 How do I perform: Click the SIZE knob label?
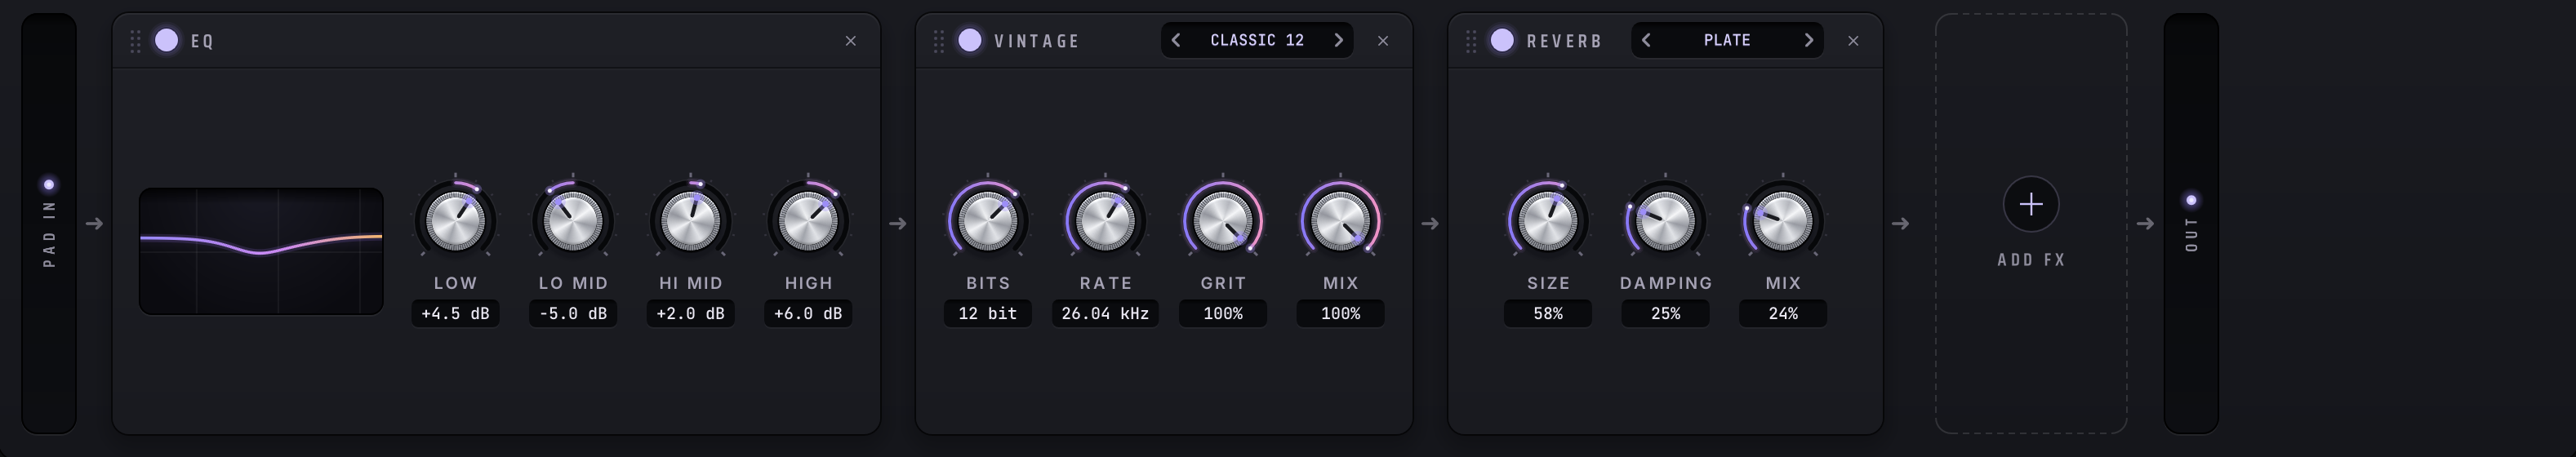(x=1548, y=283)
